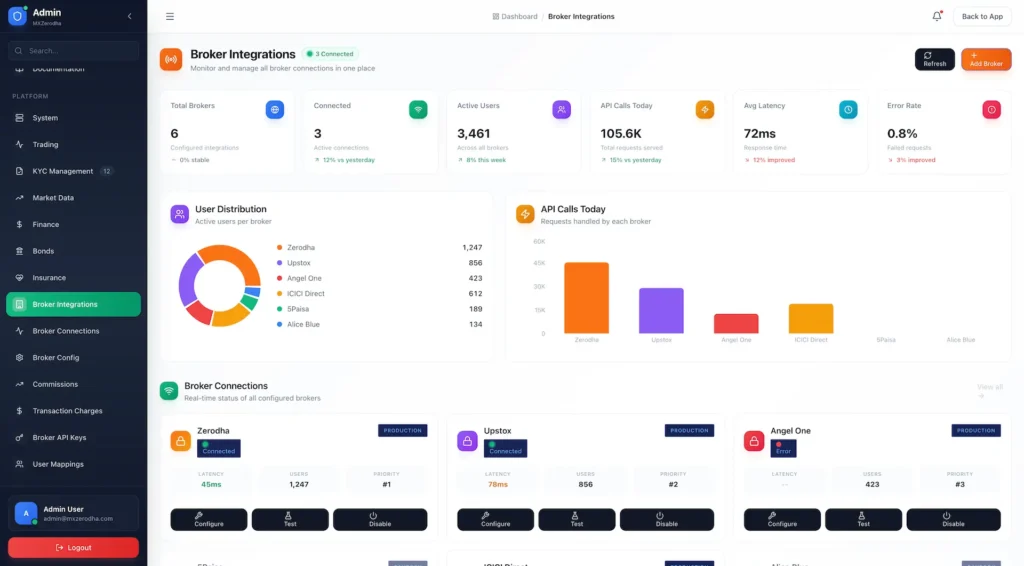This screenshot has height=566, width=1024.
Task: Focus the sidebar Search field
Action: (x=73, y=50)
